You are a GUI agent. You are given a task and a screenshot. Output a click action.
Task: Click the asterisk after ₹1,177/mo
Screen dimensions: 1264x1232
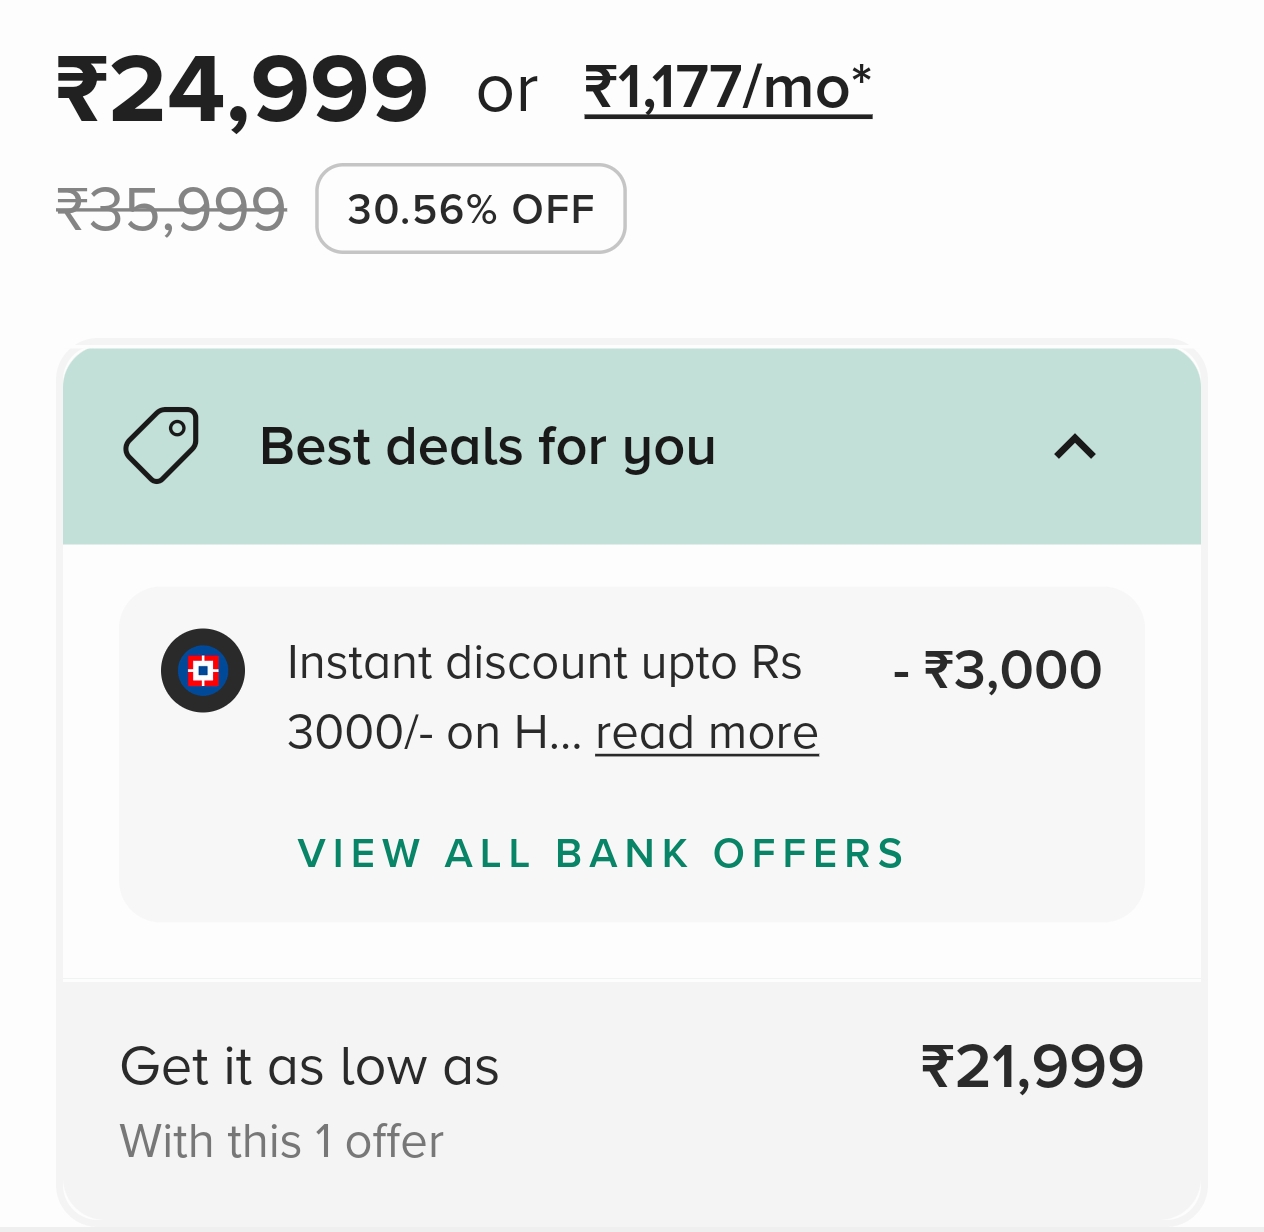coord(861,76)
